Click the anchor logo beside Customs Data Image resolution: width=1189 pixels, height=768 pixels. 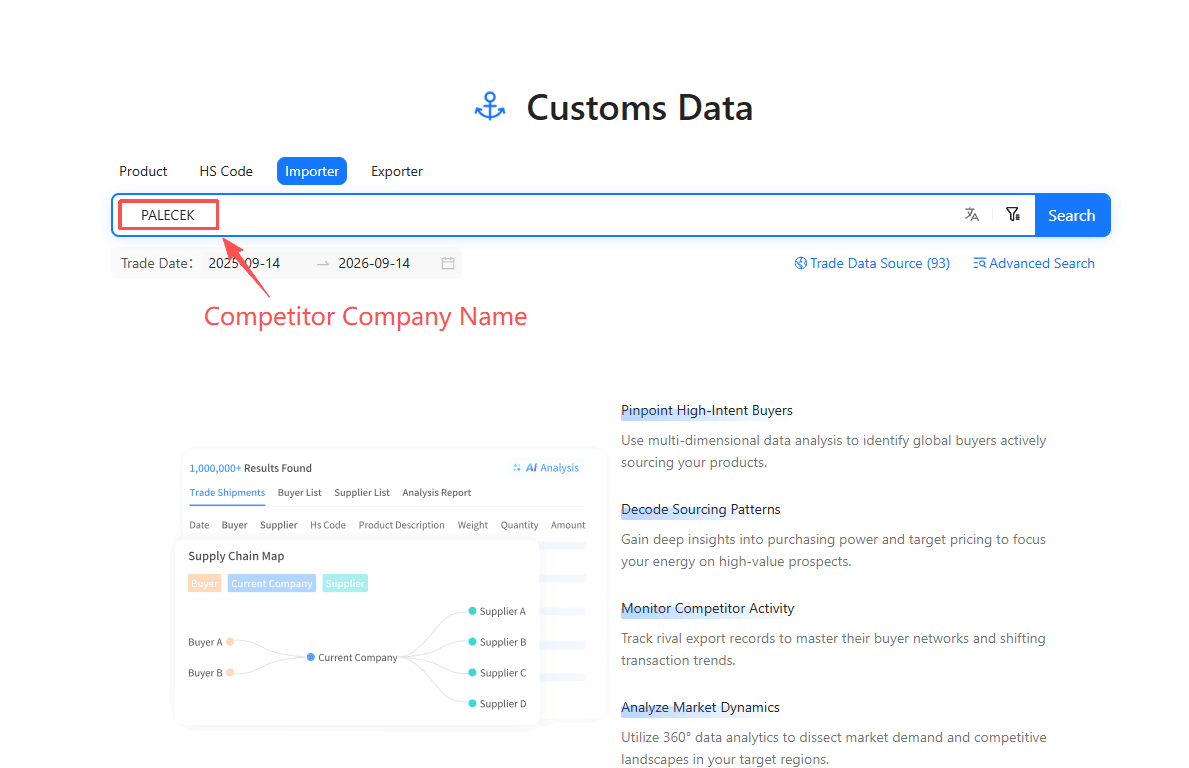pos(490,106)
